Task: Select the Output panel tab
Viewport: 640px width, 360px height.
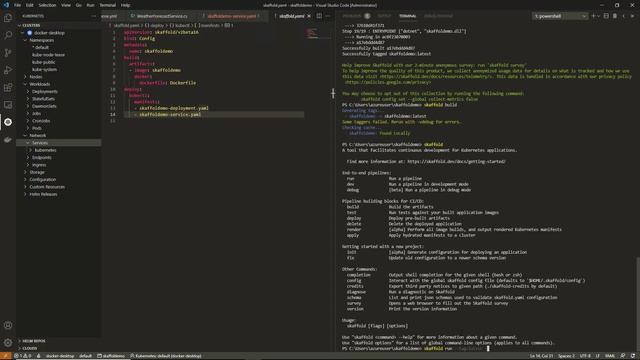Action: 384,16
